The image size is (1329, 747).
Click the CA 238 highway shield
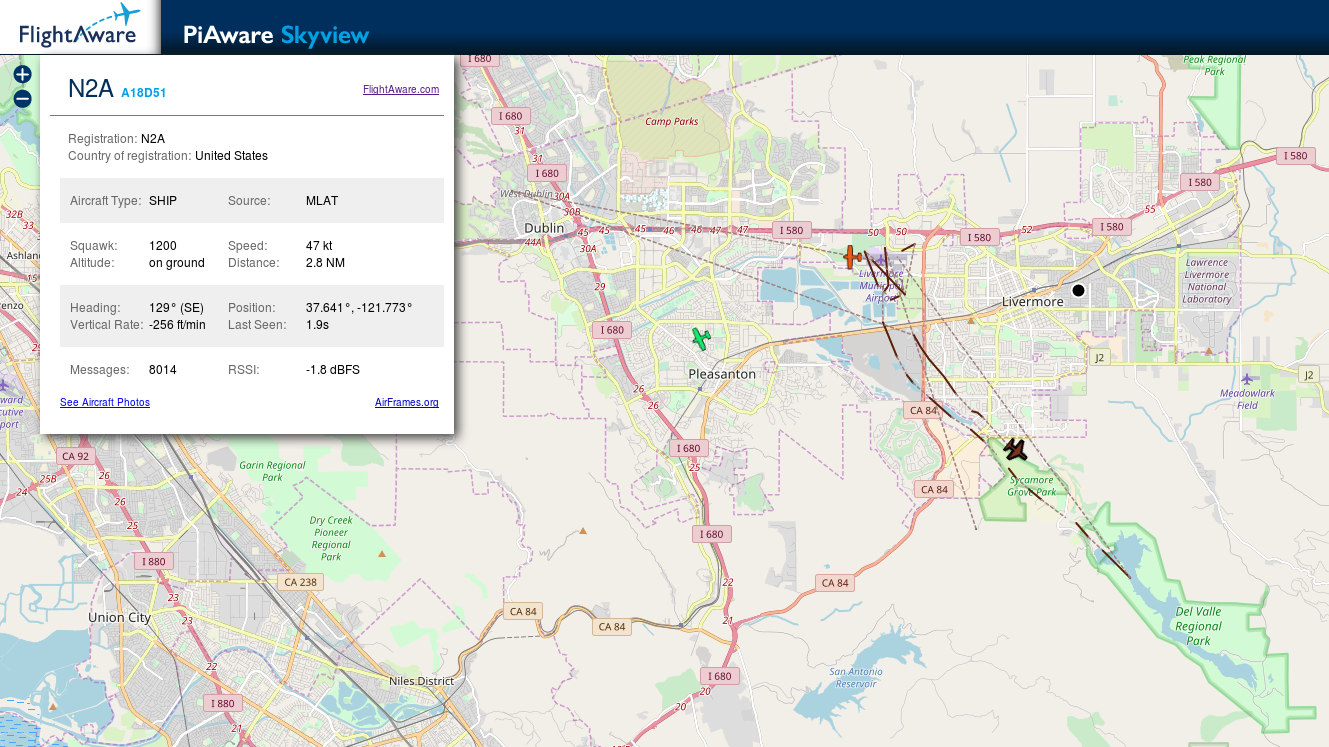click(x=300, y=582)
